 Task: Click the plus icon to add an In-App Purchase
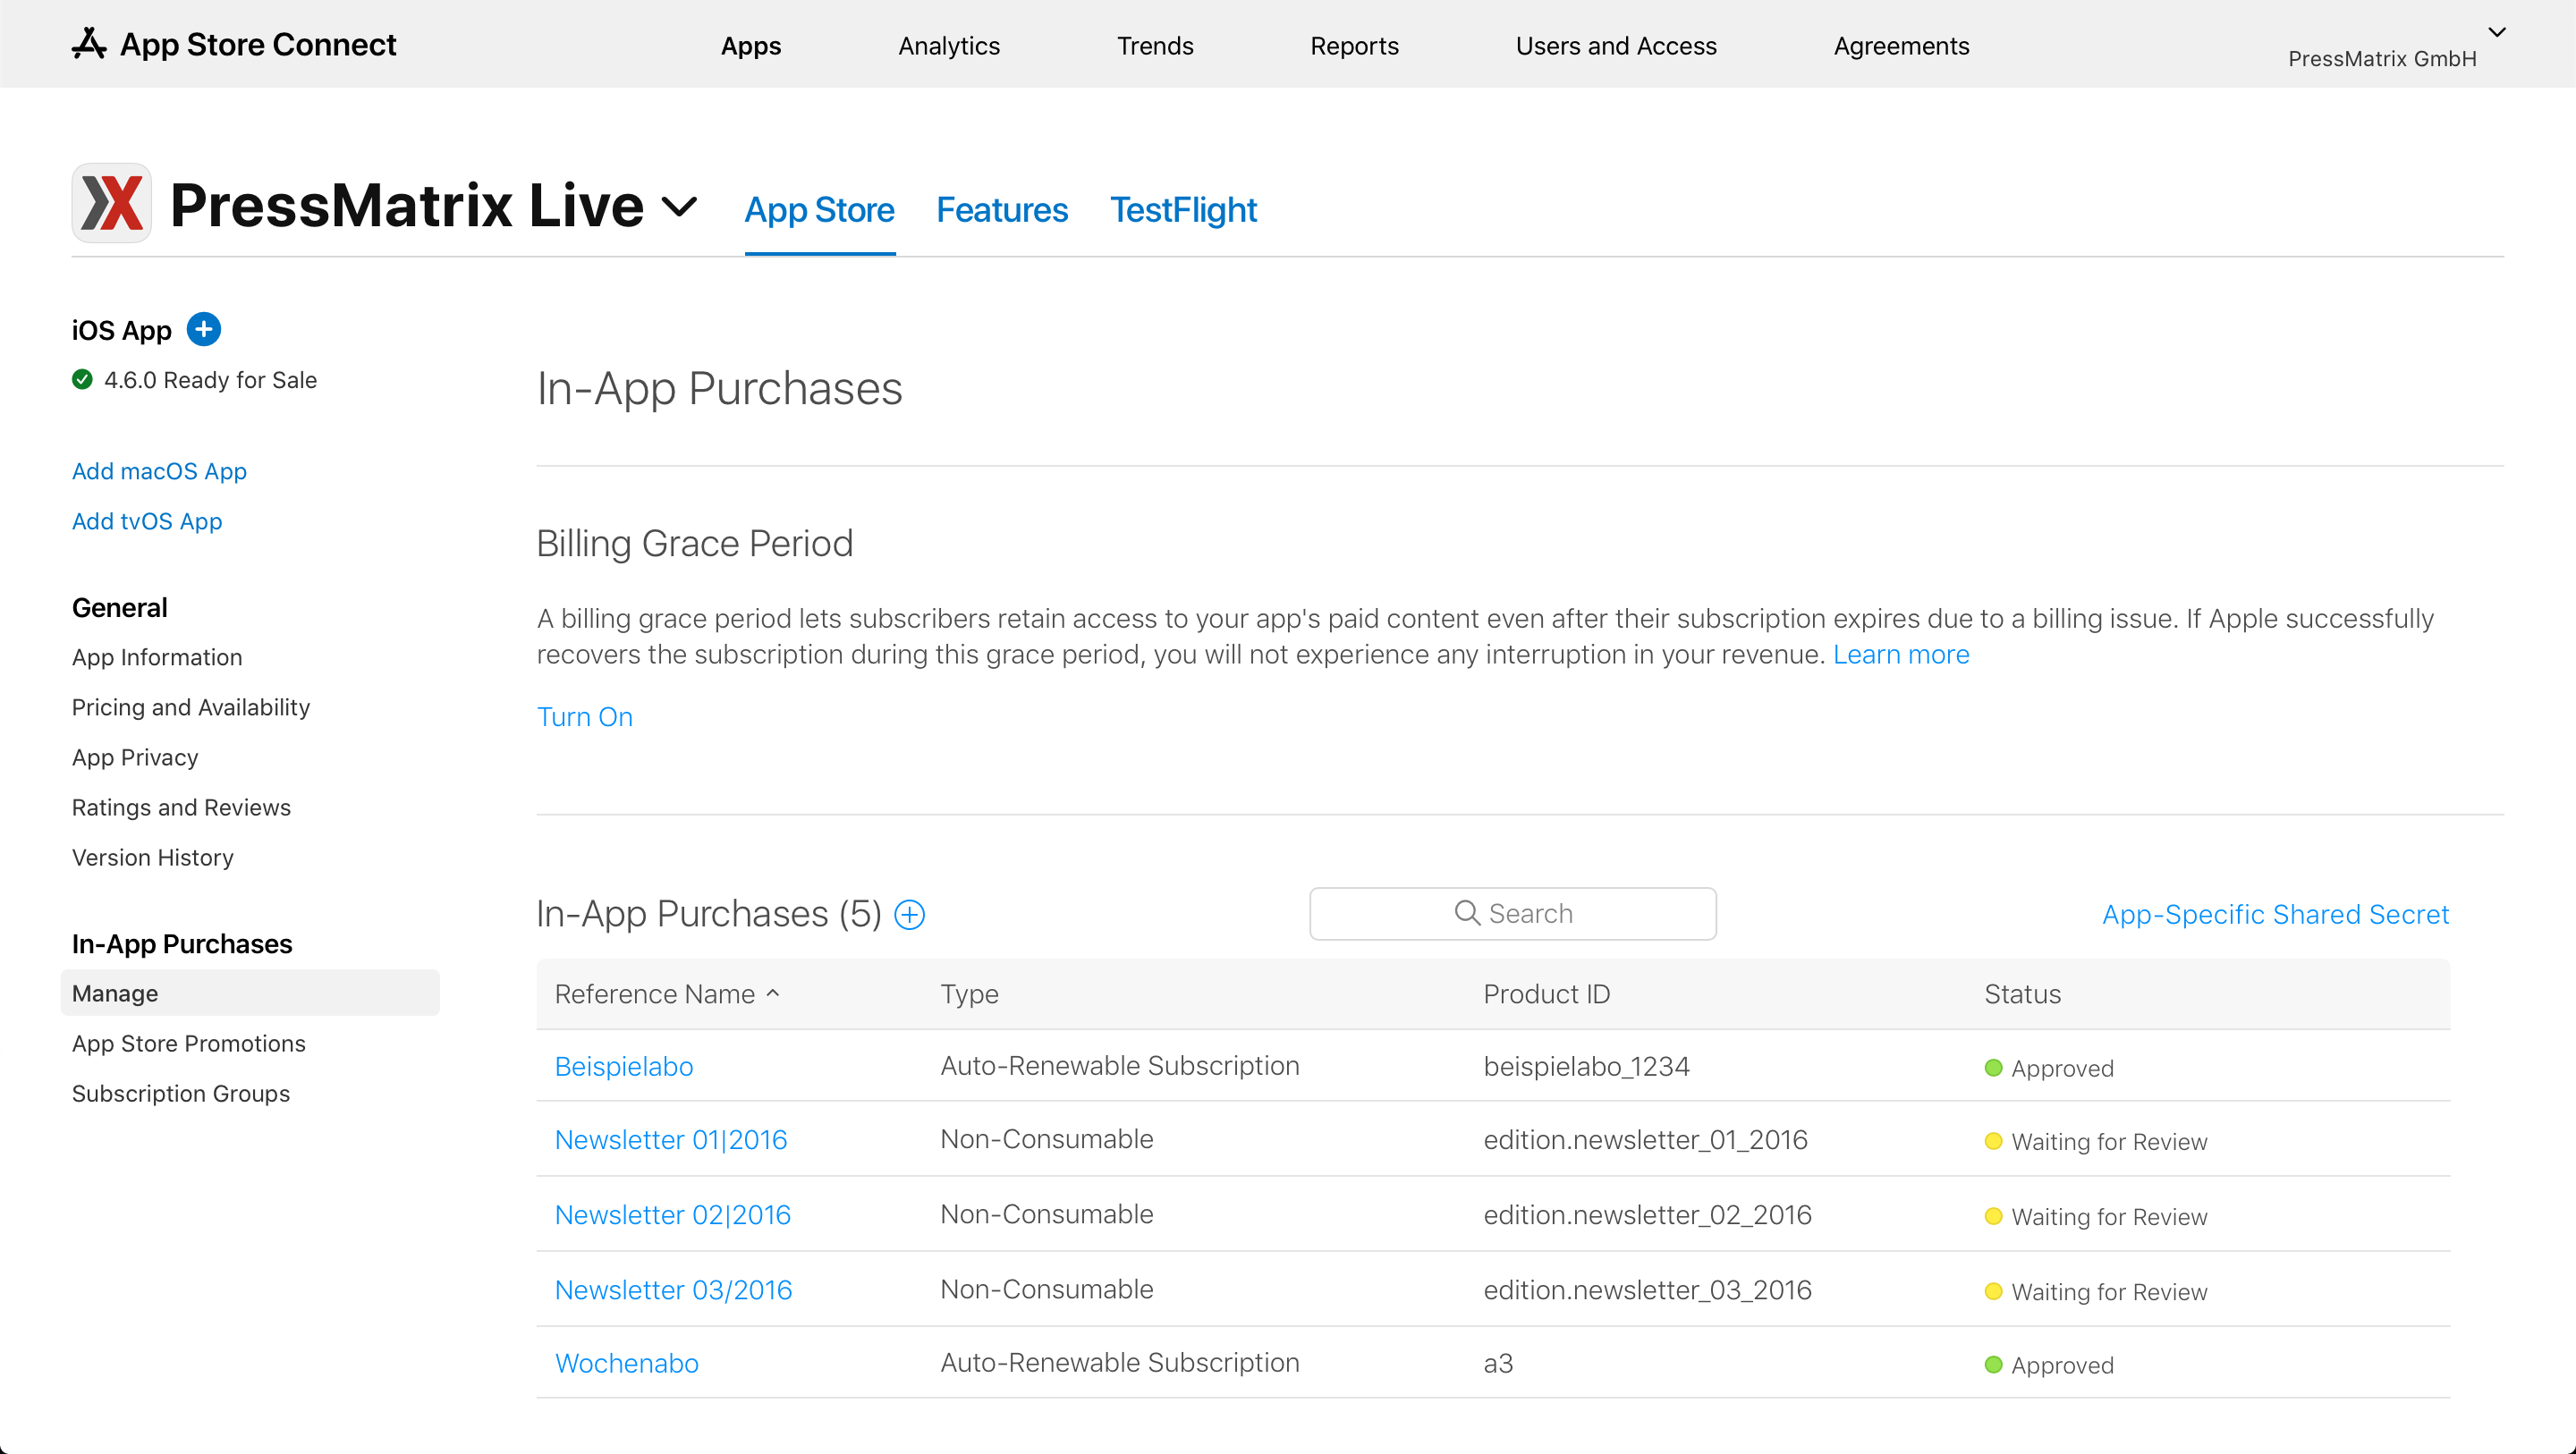pyautogui.click(x=909, y=914)
